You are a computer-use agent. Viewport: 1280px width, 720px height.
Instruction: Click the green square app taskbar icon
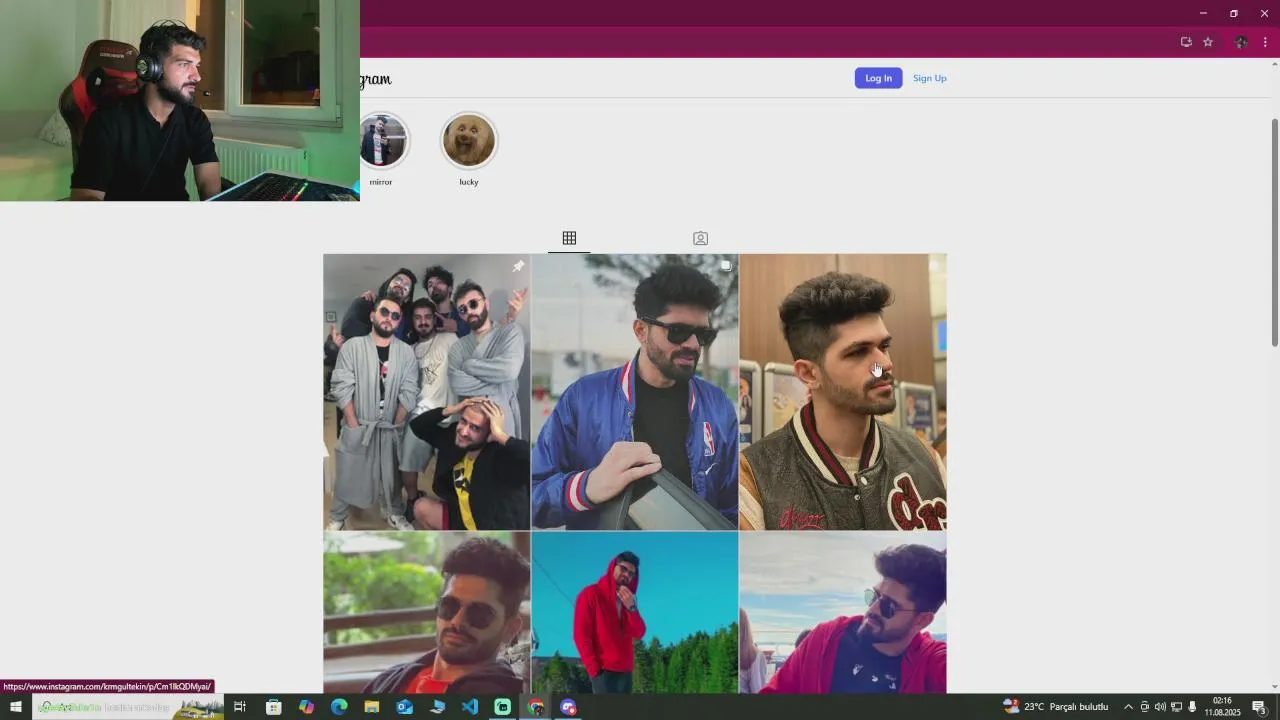[x=503, y=707]
